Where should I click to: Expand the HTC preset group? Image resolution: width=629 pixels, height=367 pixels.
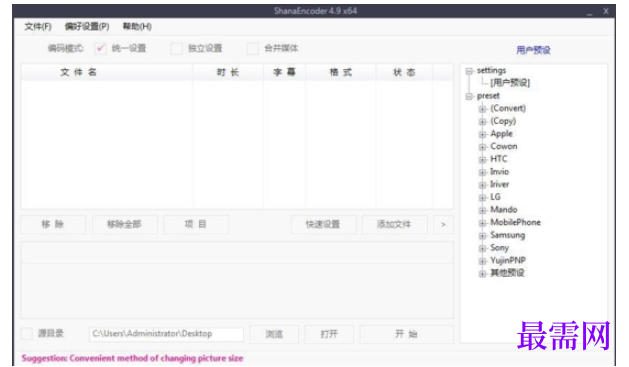click(x=482, y=160)
